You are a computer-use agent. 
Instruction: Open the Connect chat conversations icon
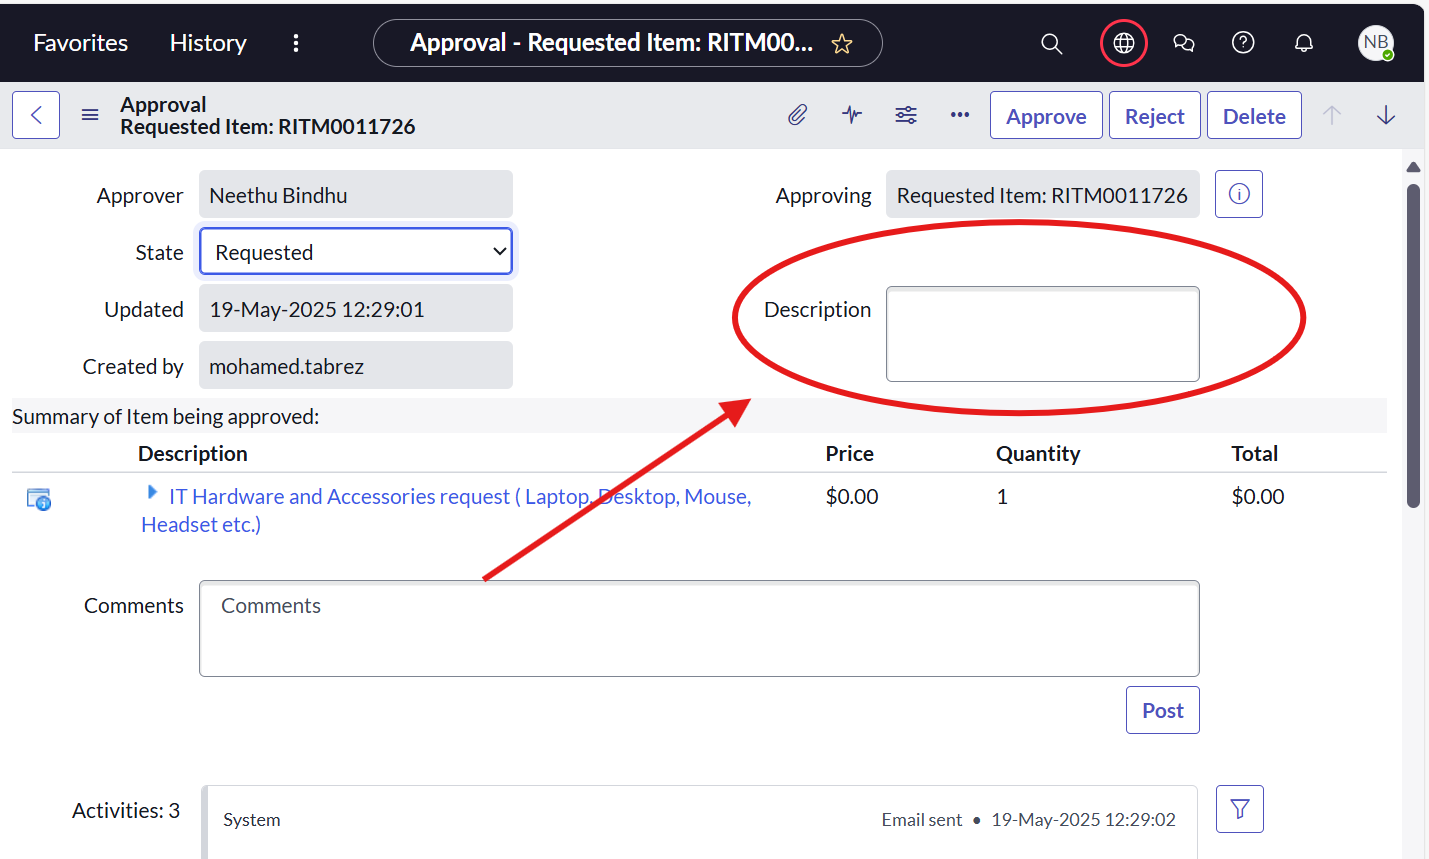tap(1183, 42)
